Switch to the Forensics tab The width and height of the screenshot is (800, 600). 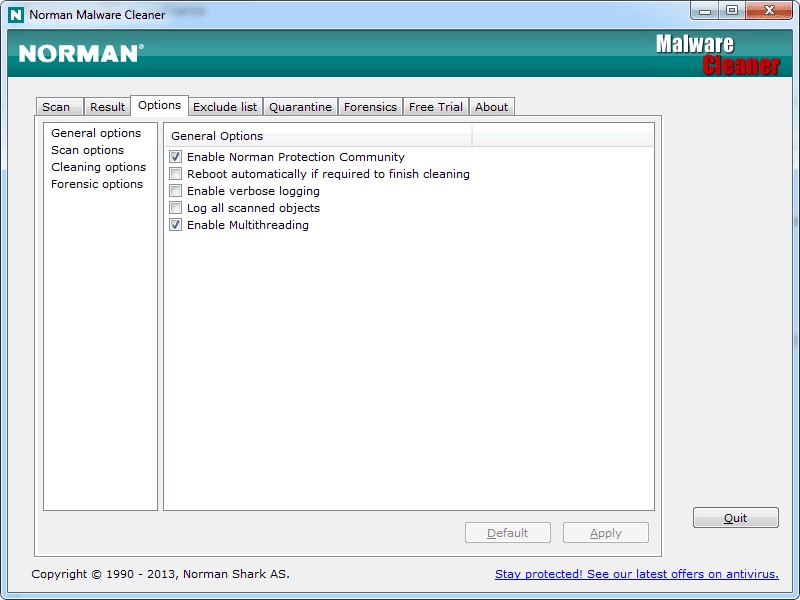point(370,107)
